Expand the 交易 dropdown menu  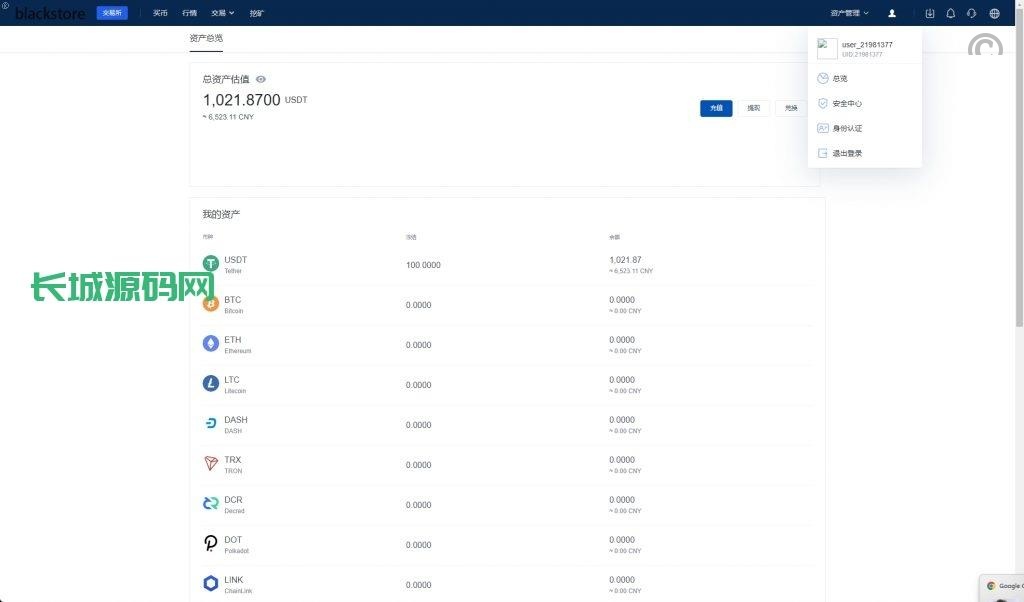222,13
